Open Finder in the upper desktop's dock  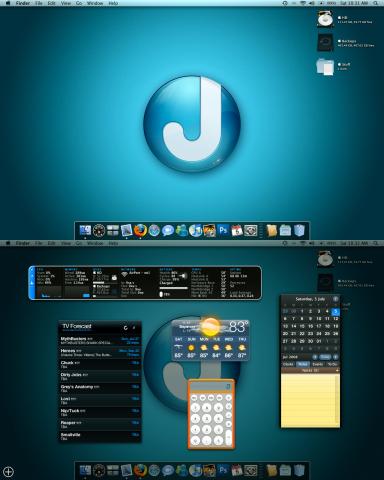(x=85, y=230)
